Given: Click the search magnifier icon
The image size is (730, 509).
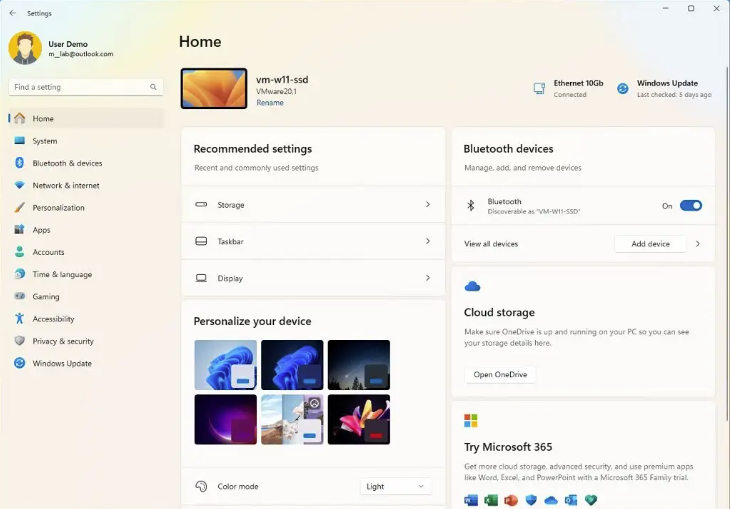Looking at the screenshot, I should click(x=153, y=88).
